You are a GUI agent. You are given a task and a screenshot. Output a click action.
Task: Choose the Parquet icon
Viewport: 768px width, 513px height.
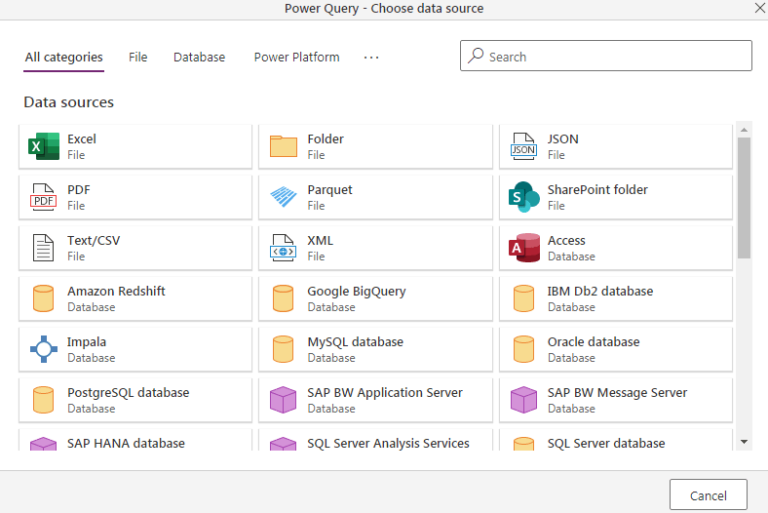pos(283,197)
